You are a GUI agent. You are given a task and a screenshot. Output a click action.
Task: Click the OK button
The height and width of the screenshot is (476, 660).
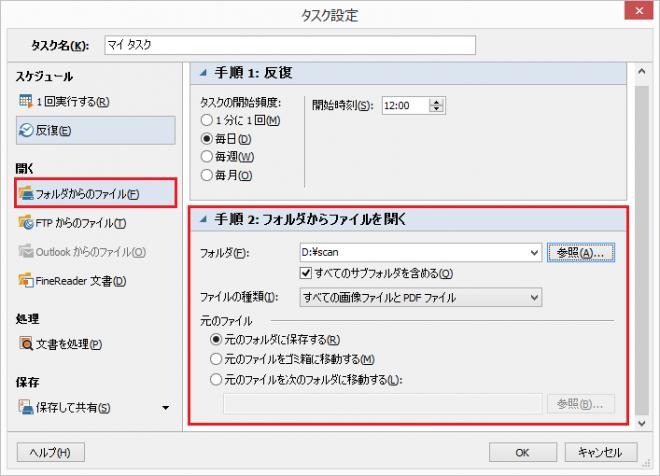[x=522, y=452]
